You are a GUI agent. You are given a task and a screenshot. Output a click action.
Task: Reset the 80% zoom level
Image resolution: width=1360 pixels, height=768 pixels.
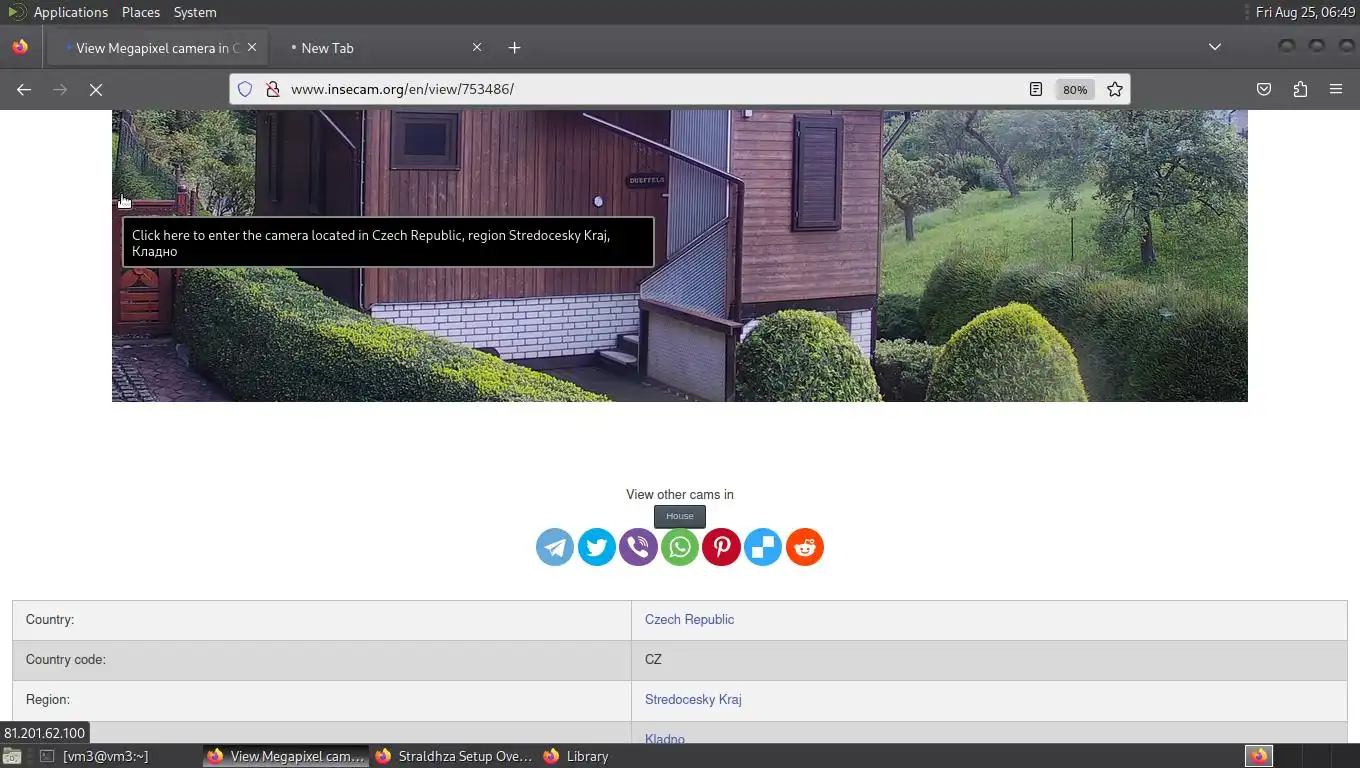pyautogui.click(x=1075, y=89)
